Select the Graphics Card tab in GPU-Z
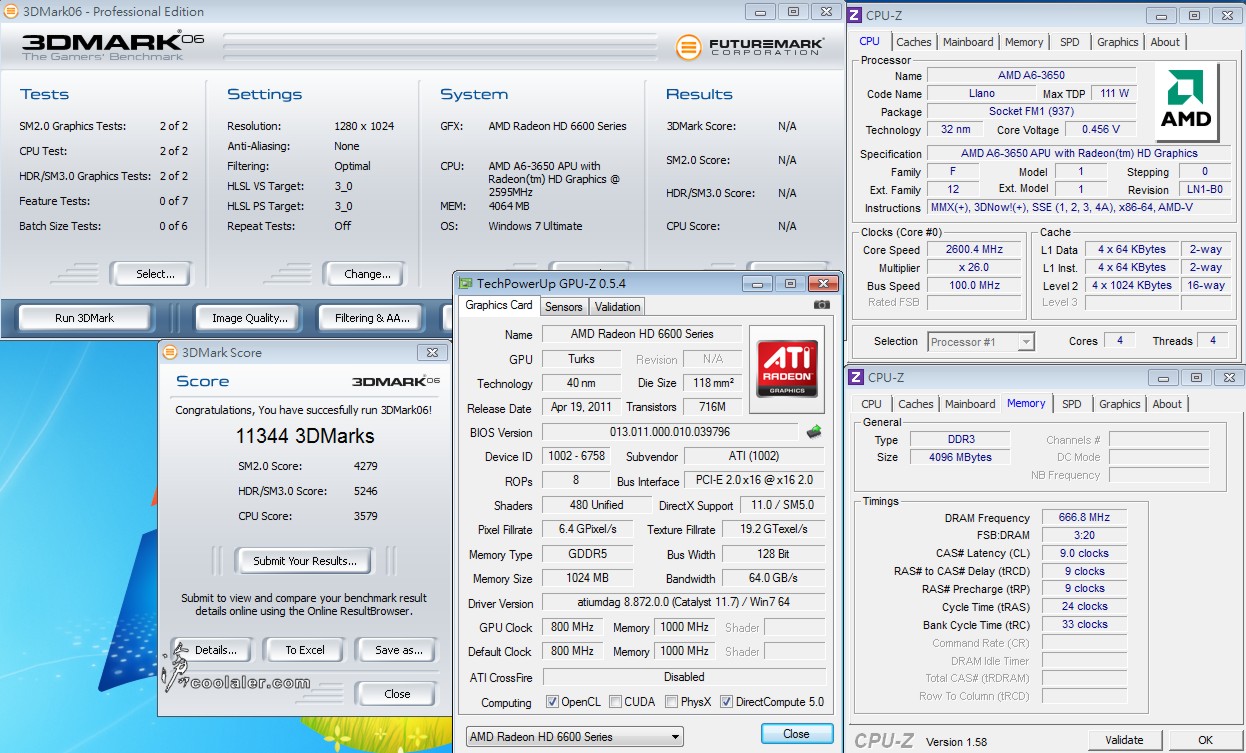Viewport: 1246px width, 753px height. click(499, 305)
